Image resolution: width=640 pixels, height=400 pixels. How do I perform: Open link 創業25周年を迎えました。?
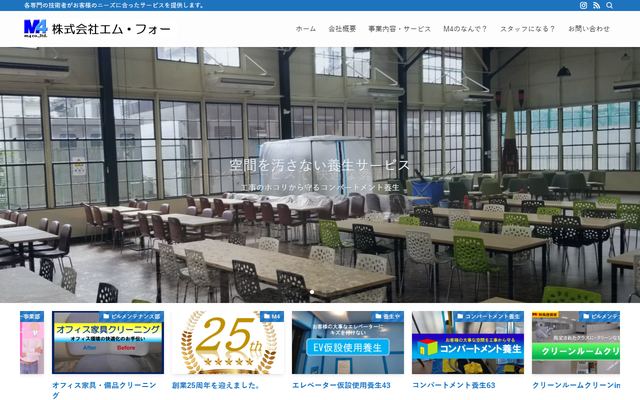tap(216, 385)
